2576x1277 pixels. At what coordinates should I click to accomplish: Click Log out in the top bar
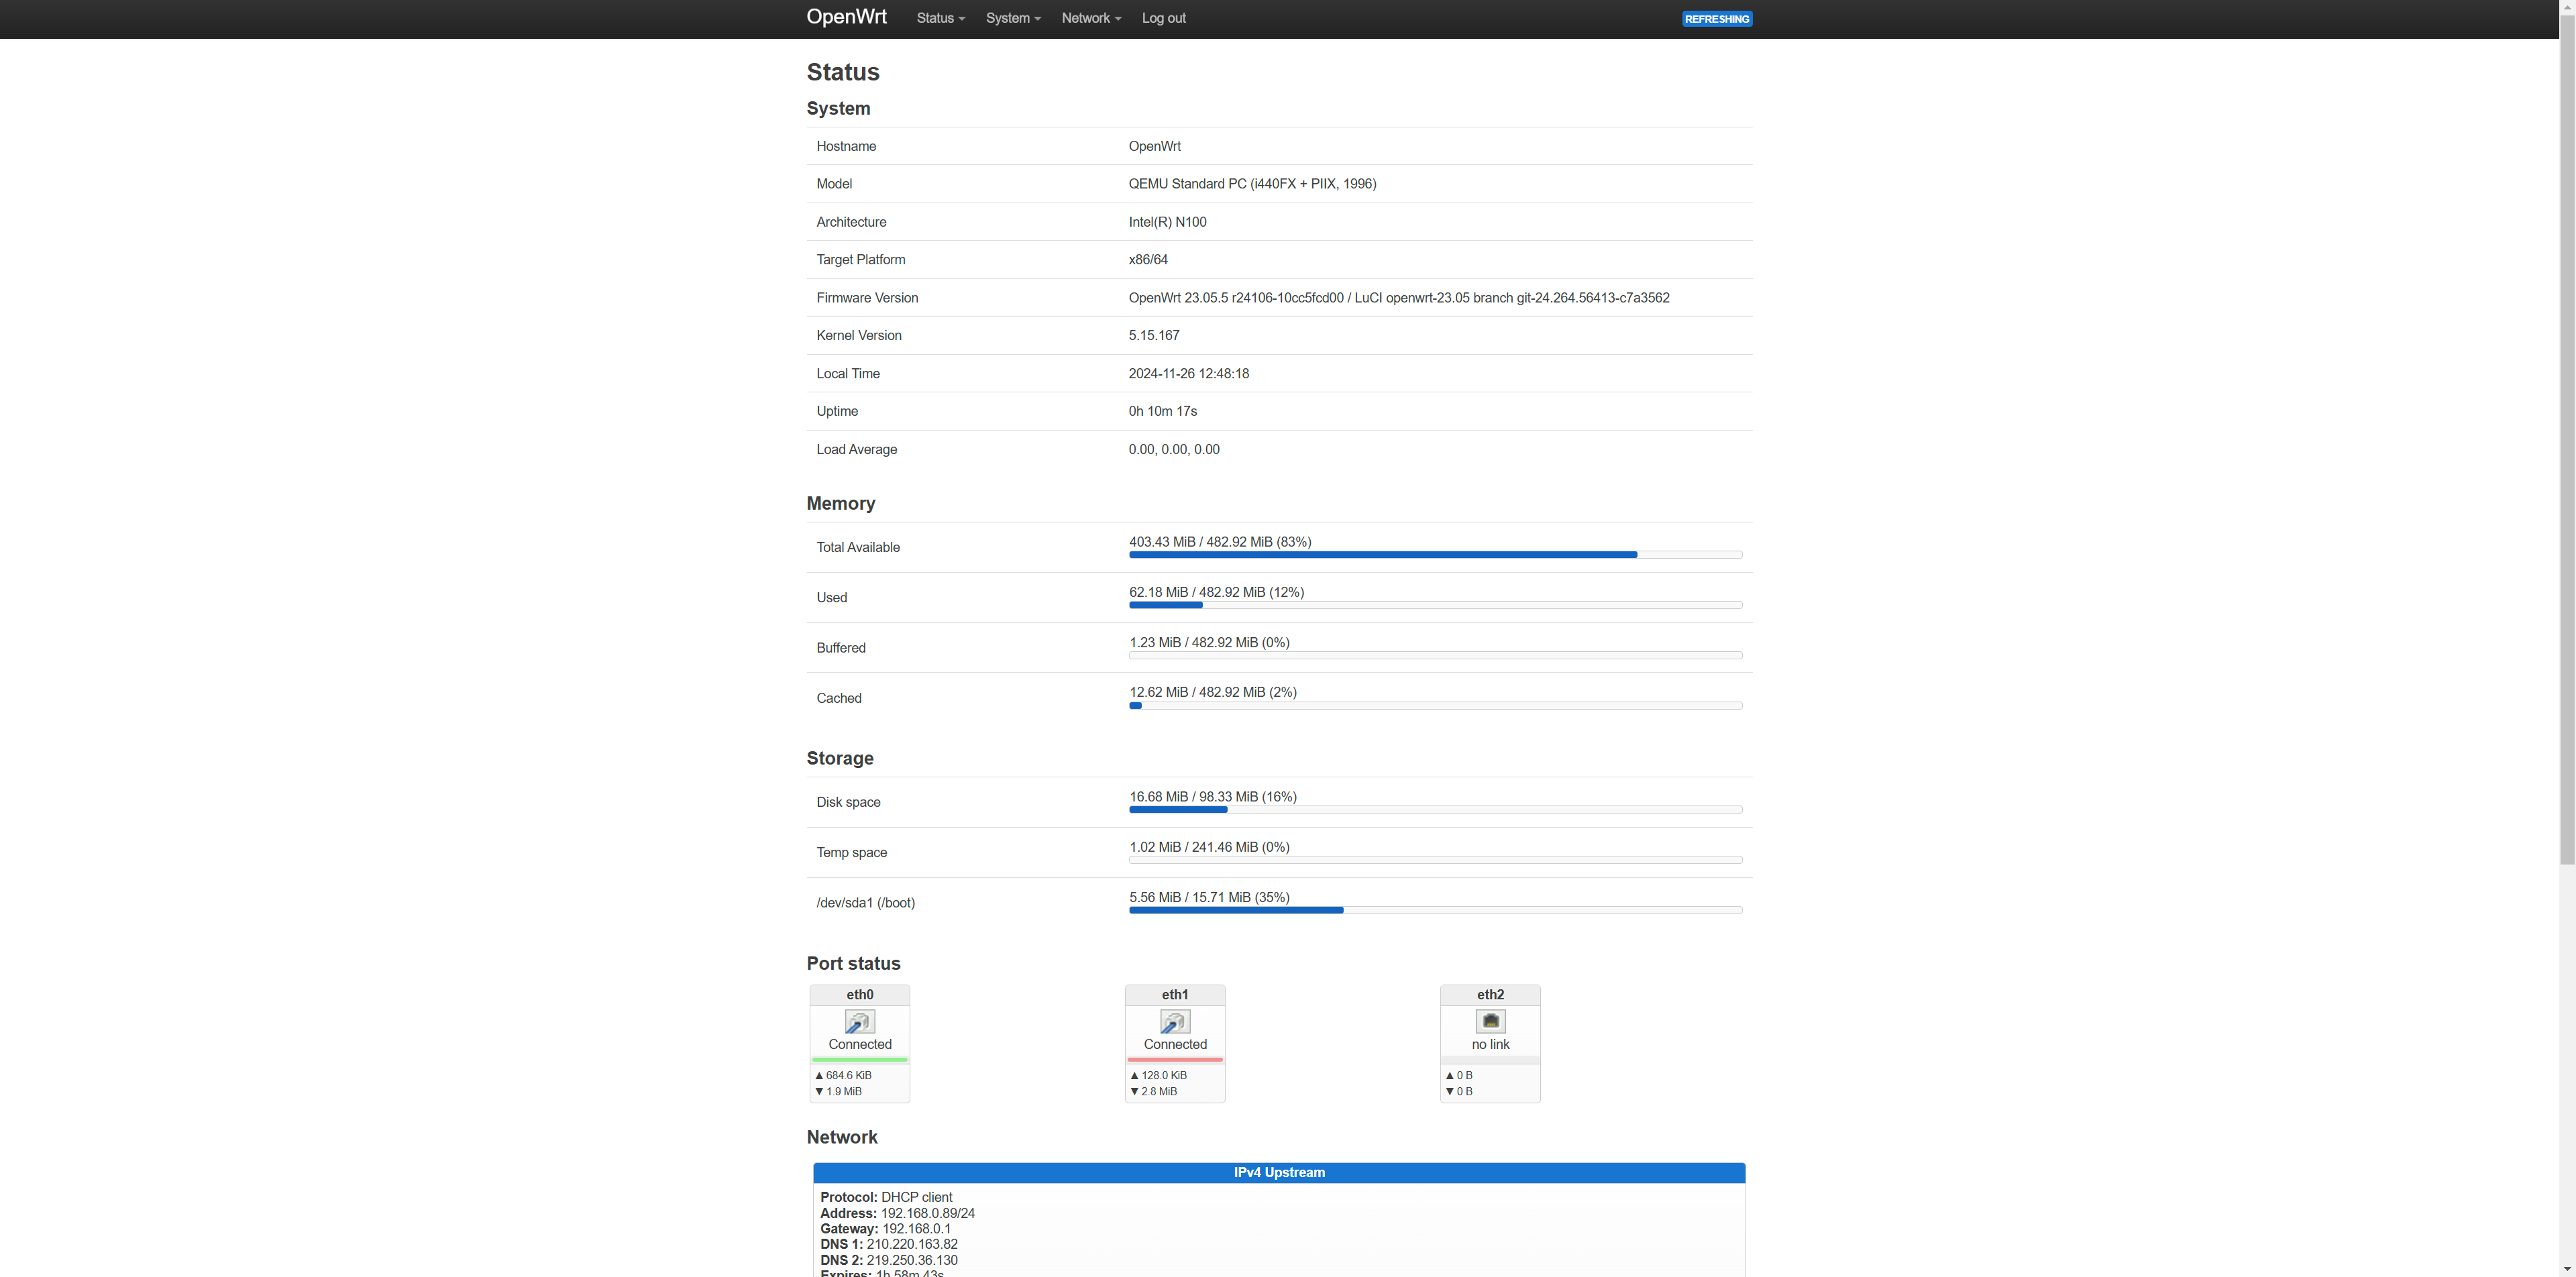(x=1163, y=18)
